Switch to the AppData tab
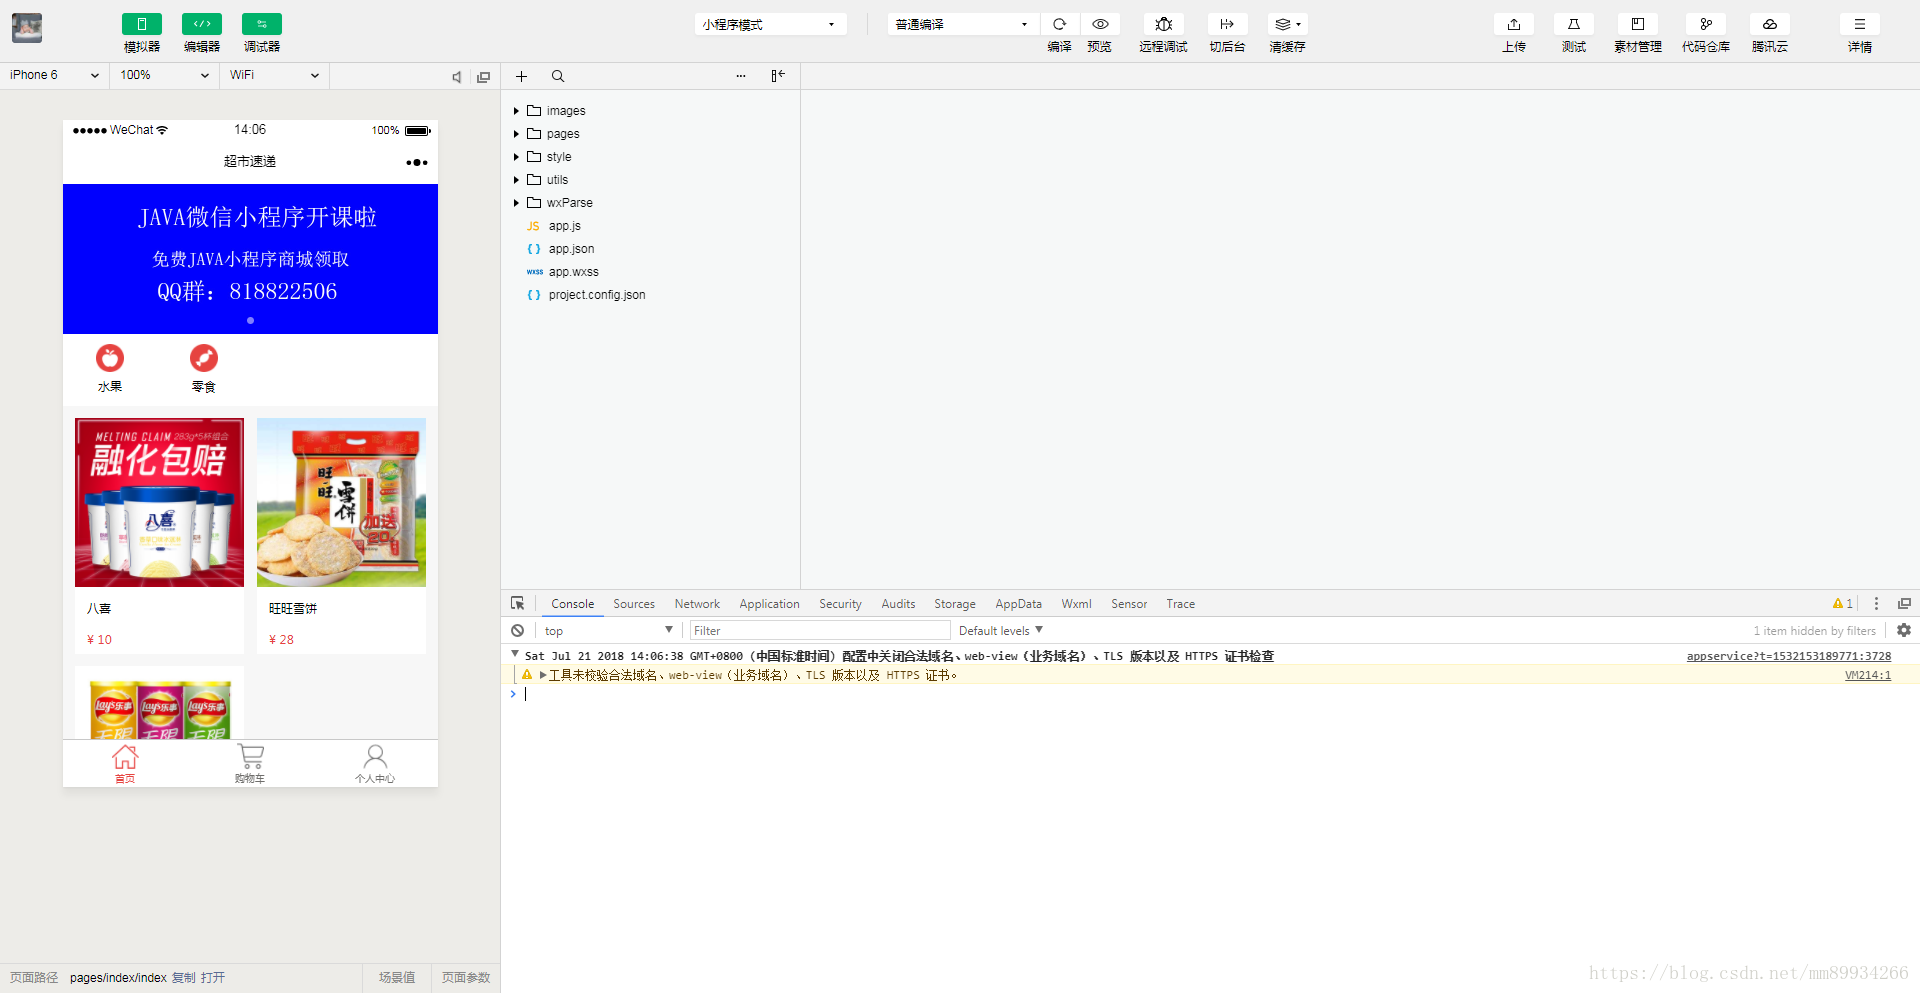 1018,604
